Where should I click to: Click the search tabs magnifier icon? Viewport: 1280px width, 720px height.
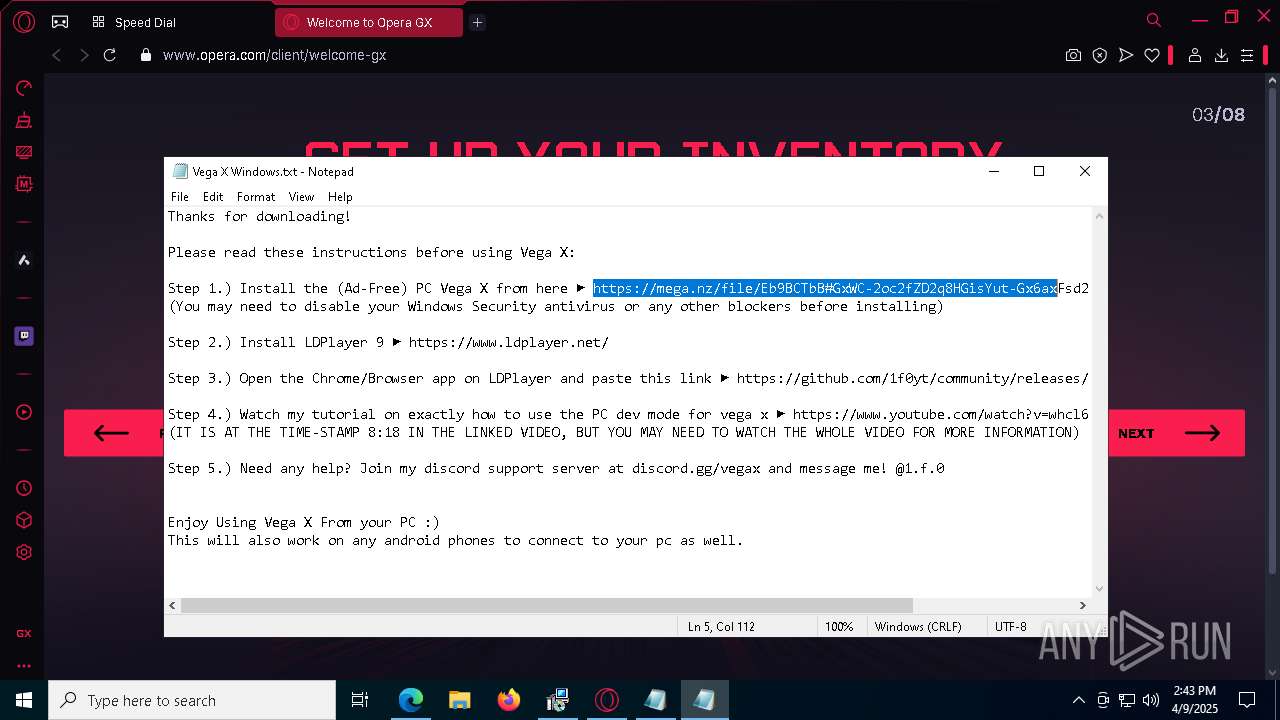(1154, 20)
